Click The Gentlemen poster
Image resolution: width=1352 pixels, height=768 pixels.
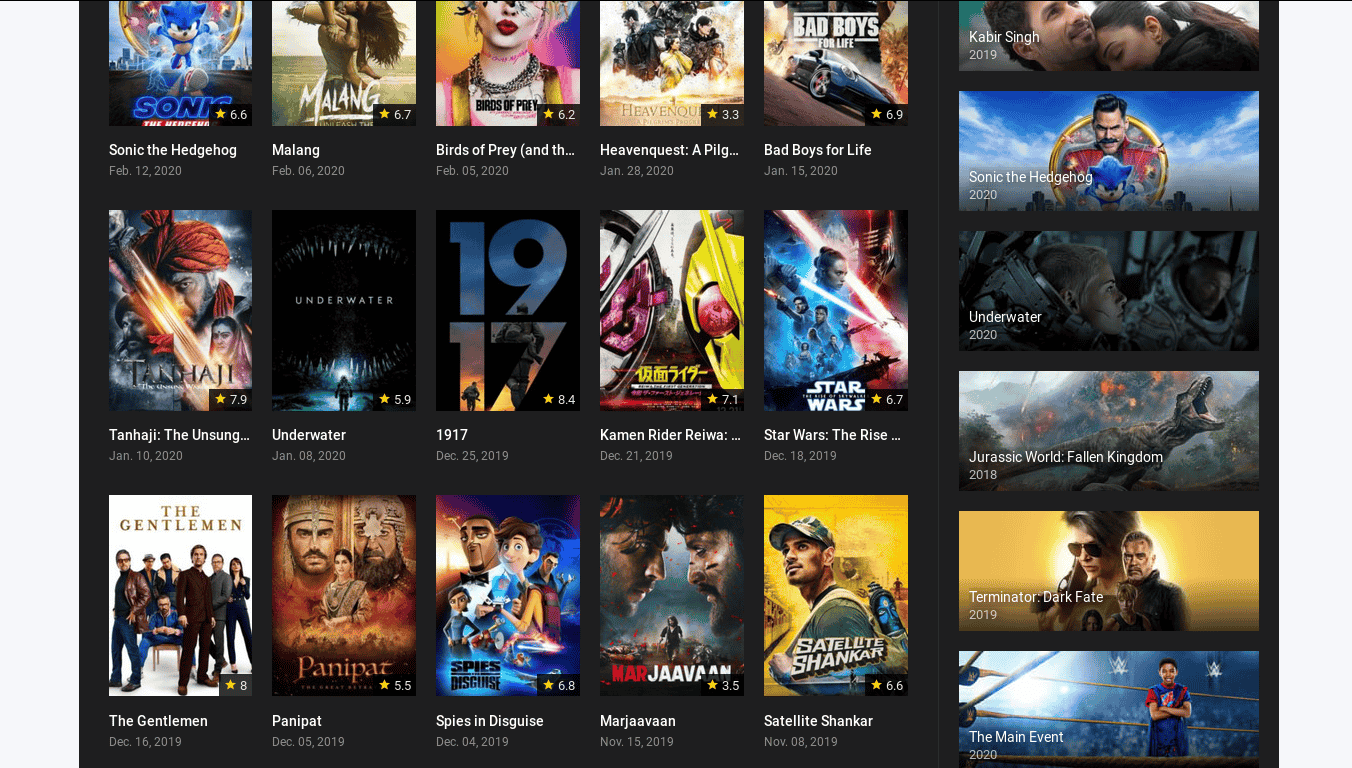pos(180,595)
